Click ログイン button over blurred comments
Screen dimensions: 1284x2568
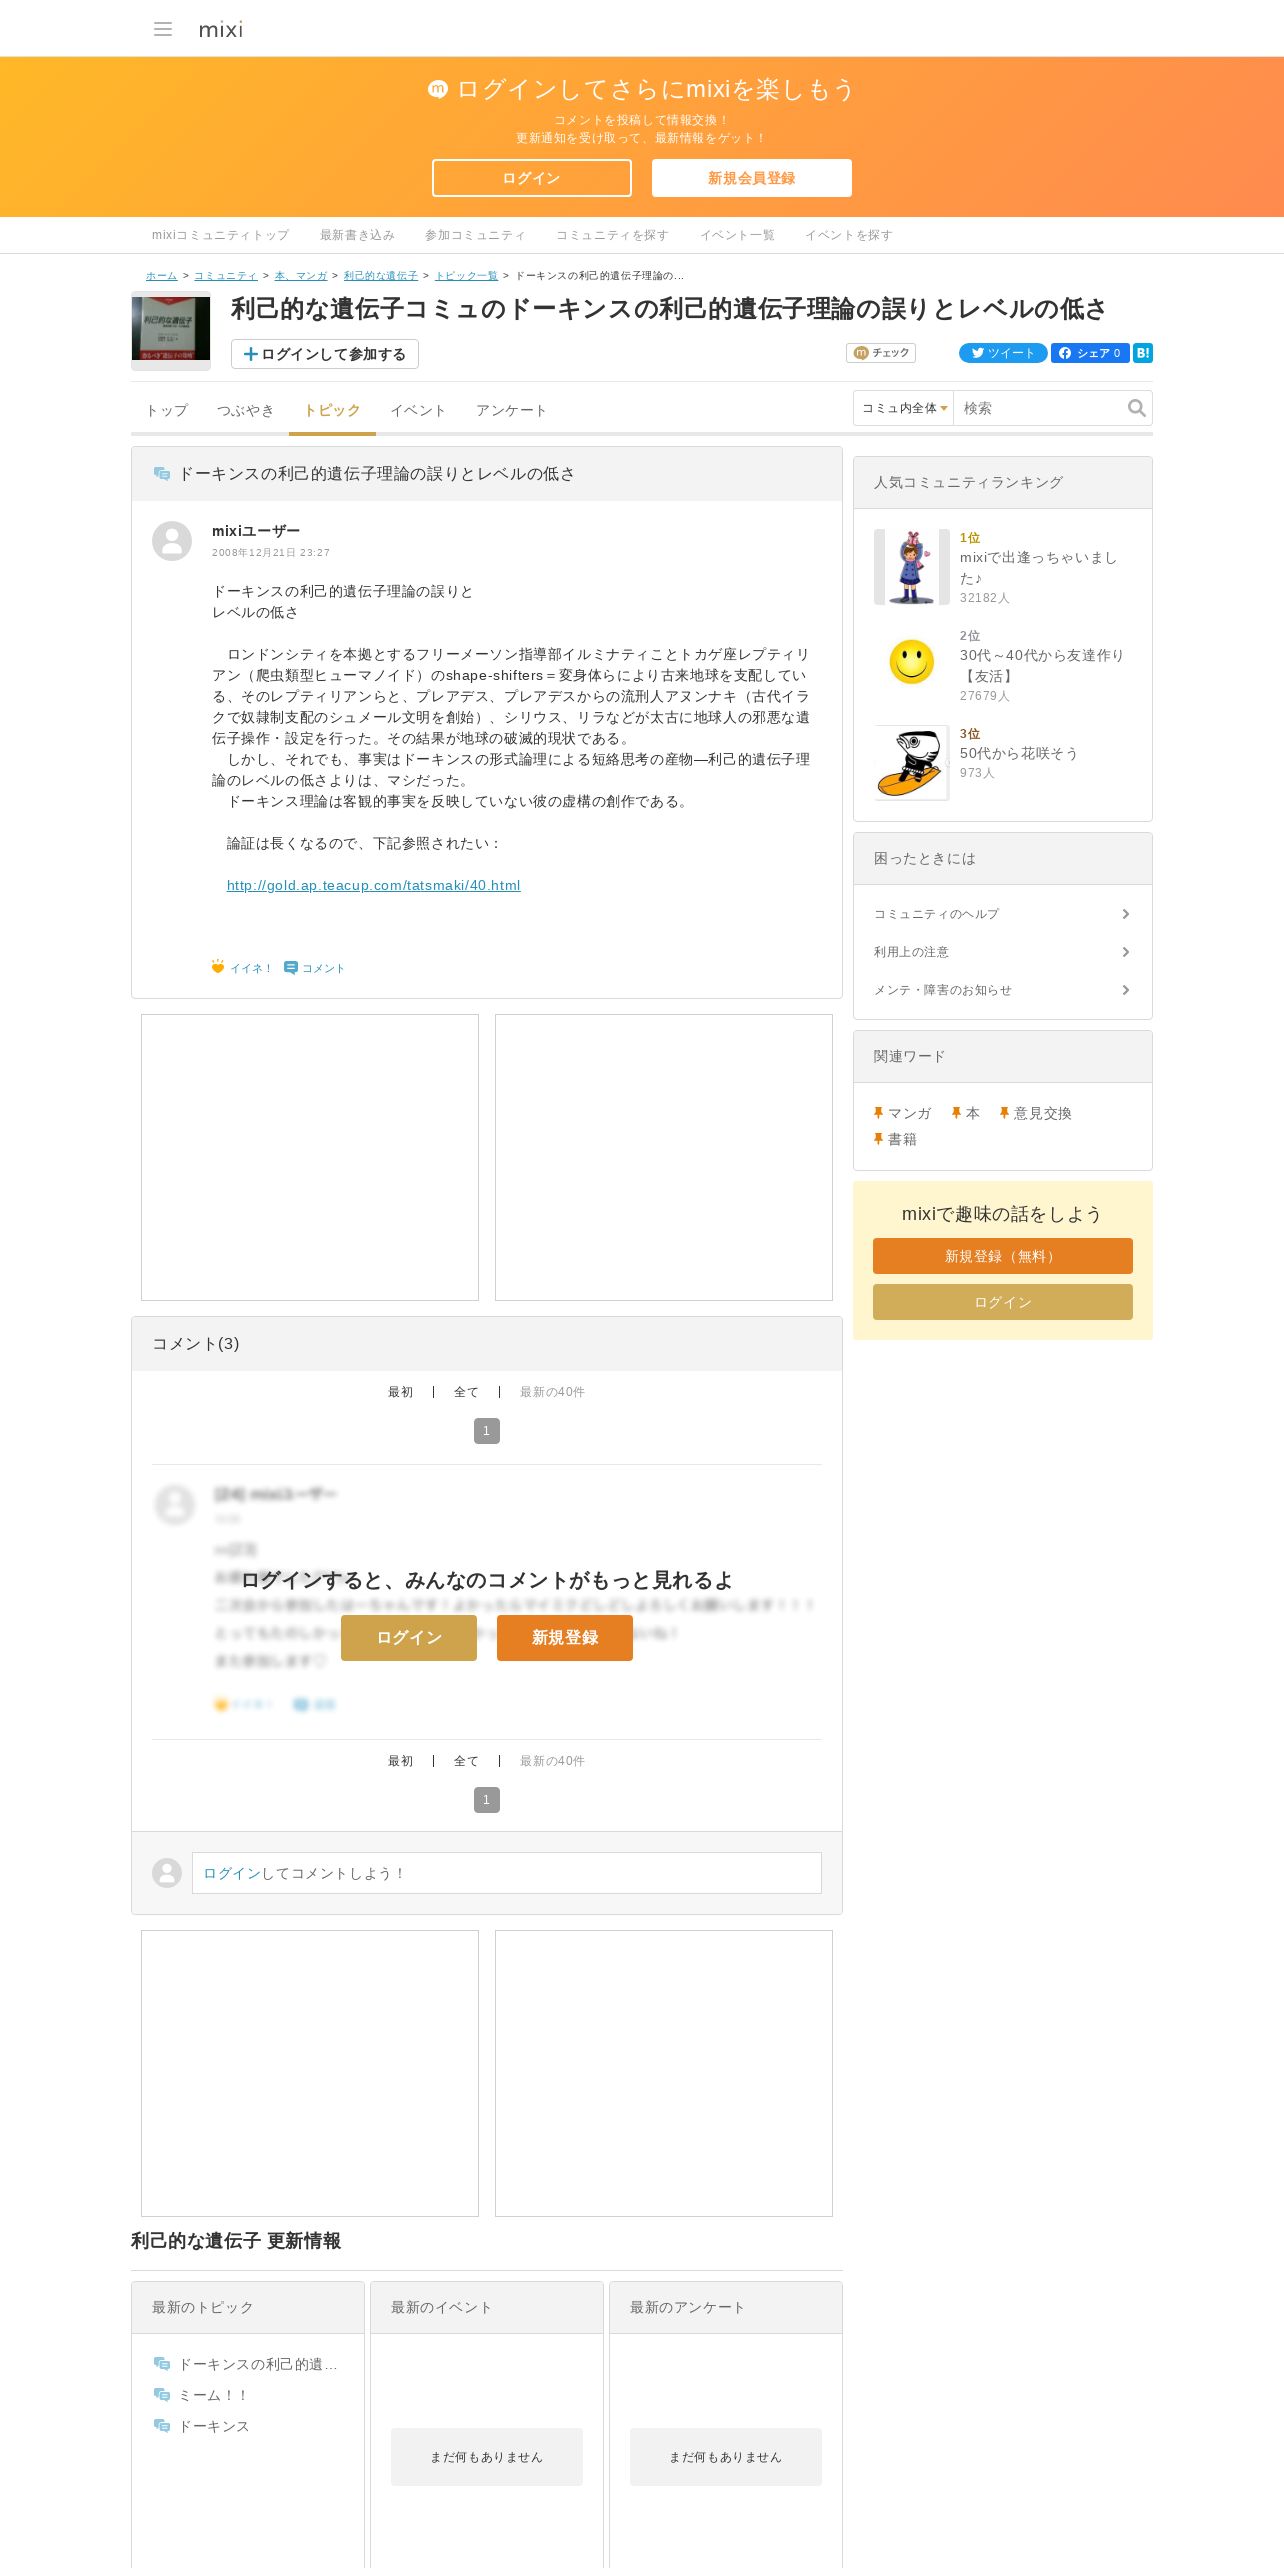pyautogui.click(x=409, y=1638)
